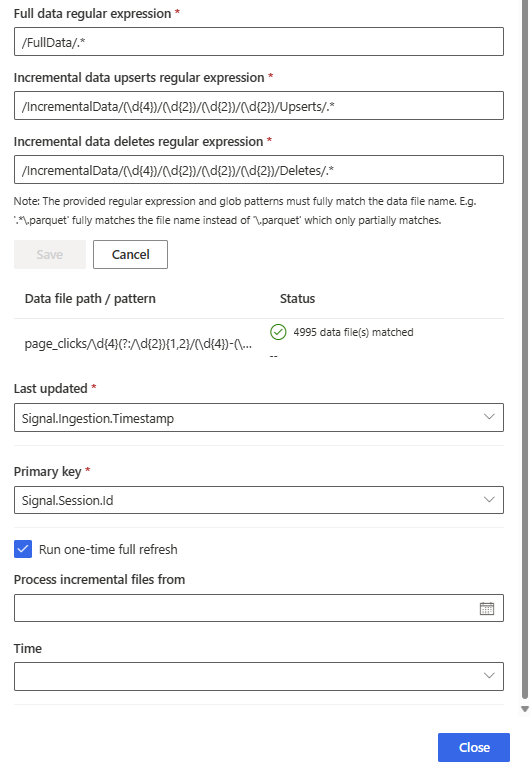The image size is (530, 762).
Task: Click the 4995 data file(s) matched text
Action: 353,332
